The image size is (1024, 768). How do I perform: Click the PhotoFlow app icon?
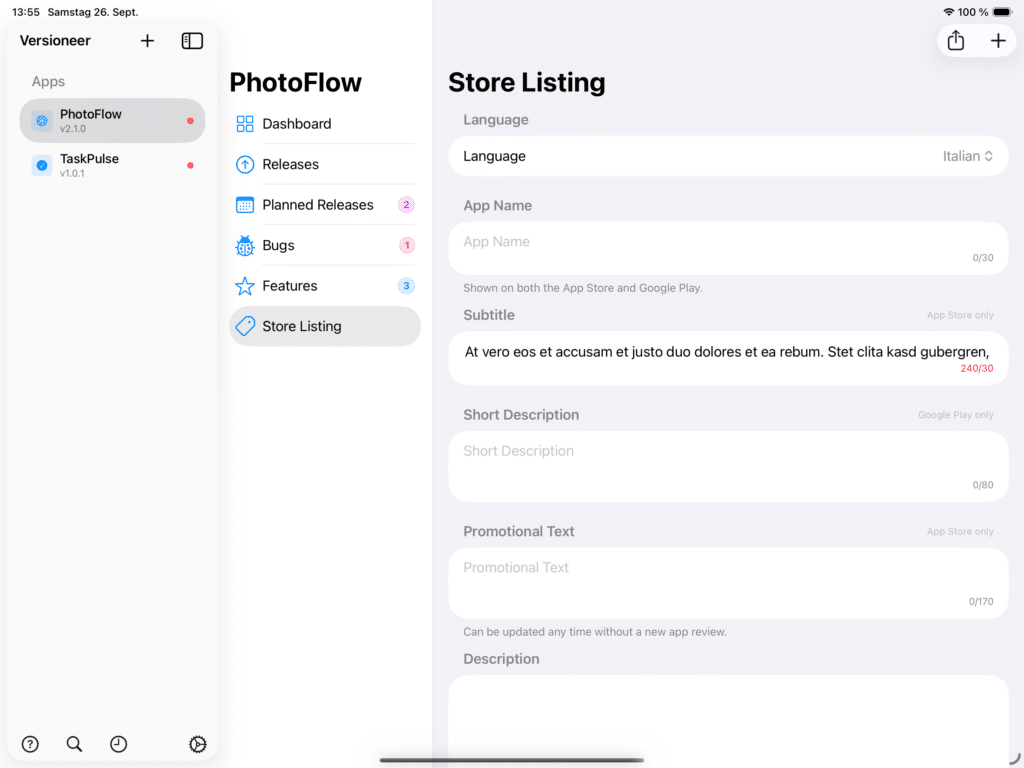click(42, 121)
